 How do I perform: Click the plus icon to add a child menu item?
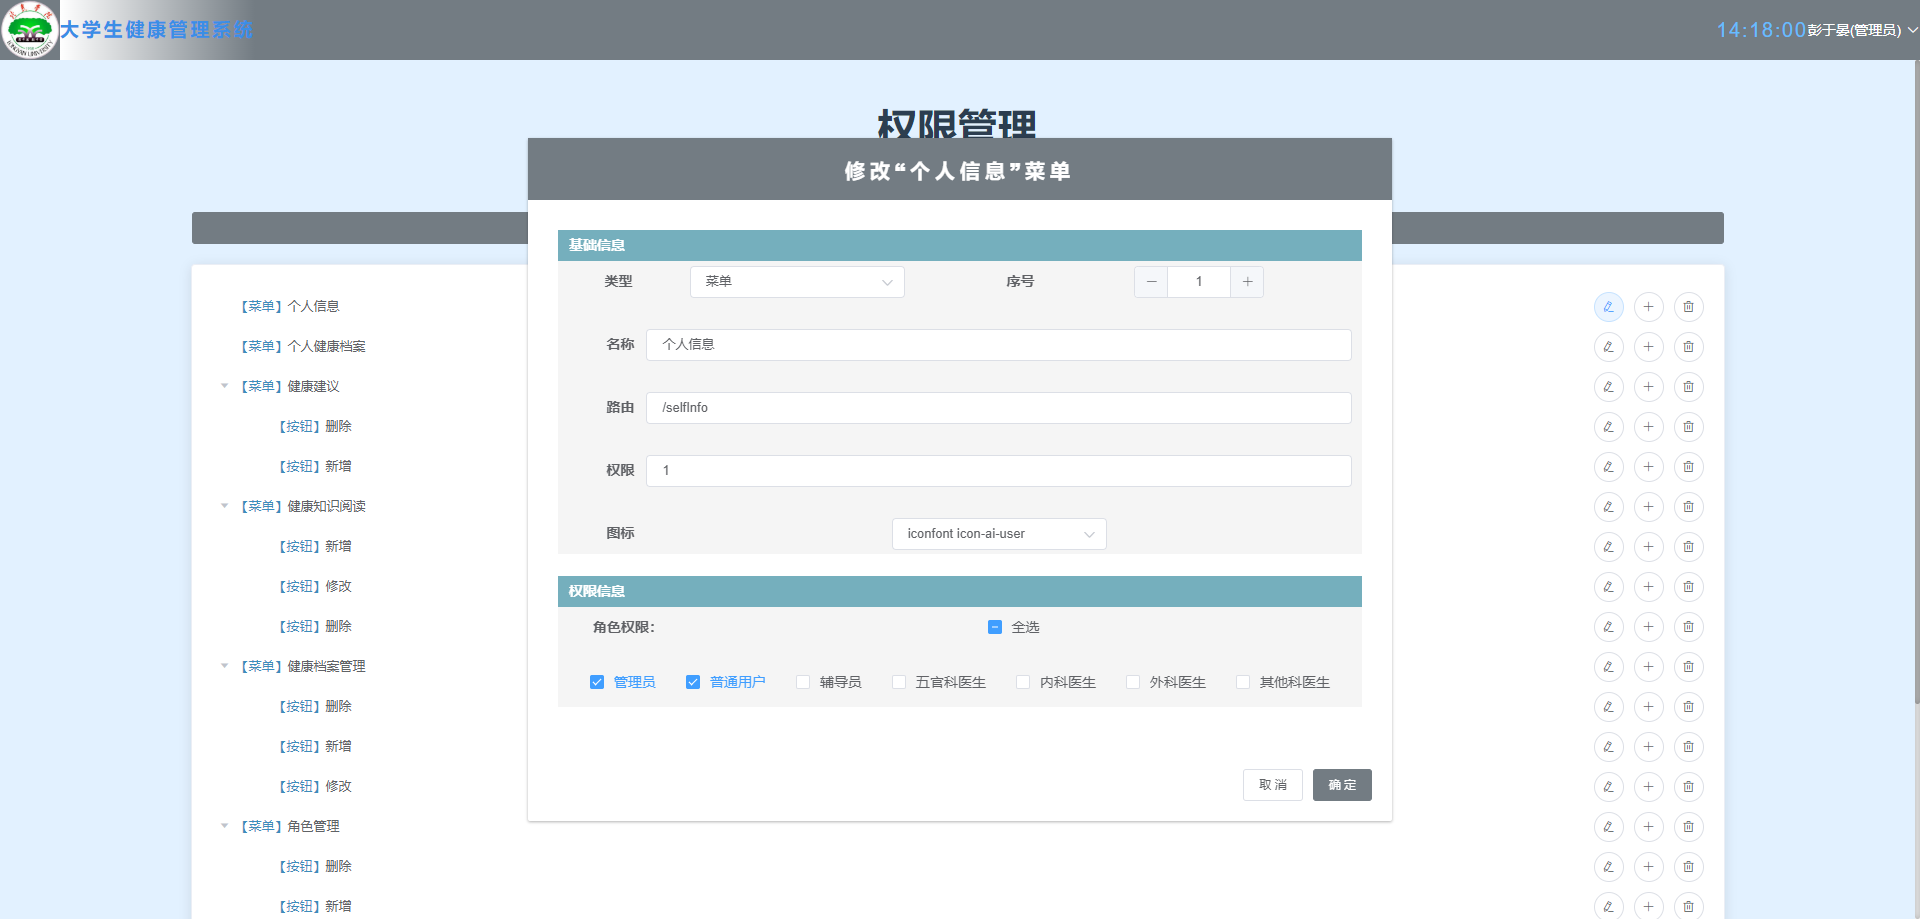pos(1648,306)
